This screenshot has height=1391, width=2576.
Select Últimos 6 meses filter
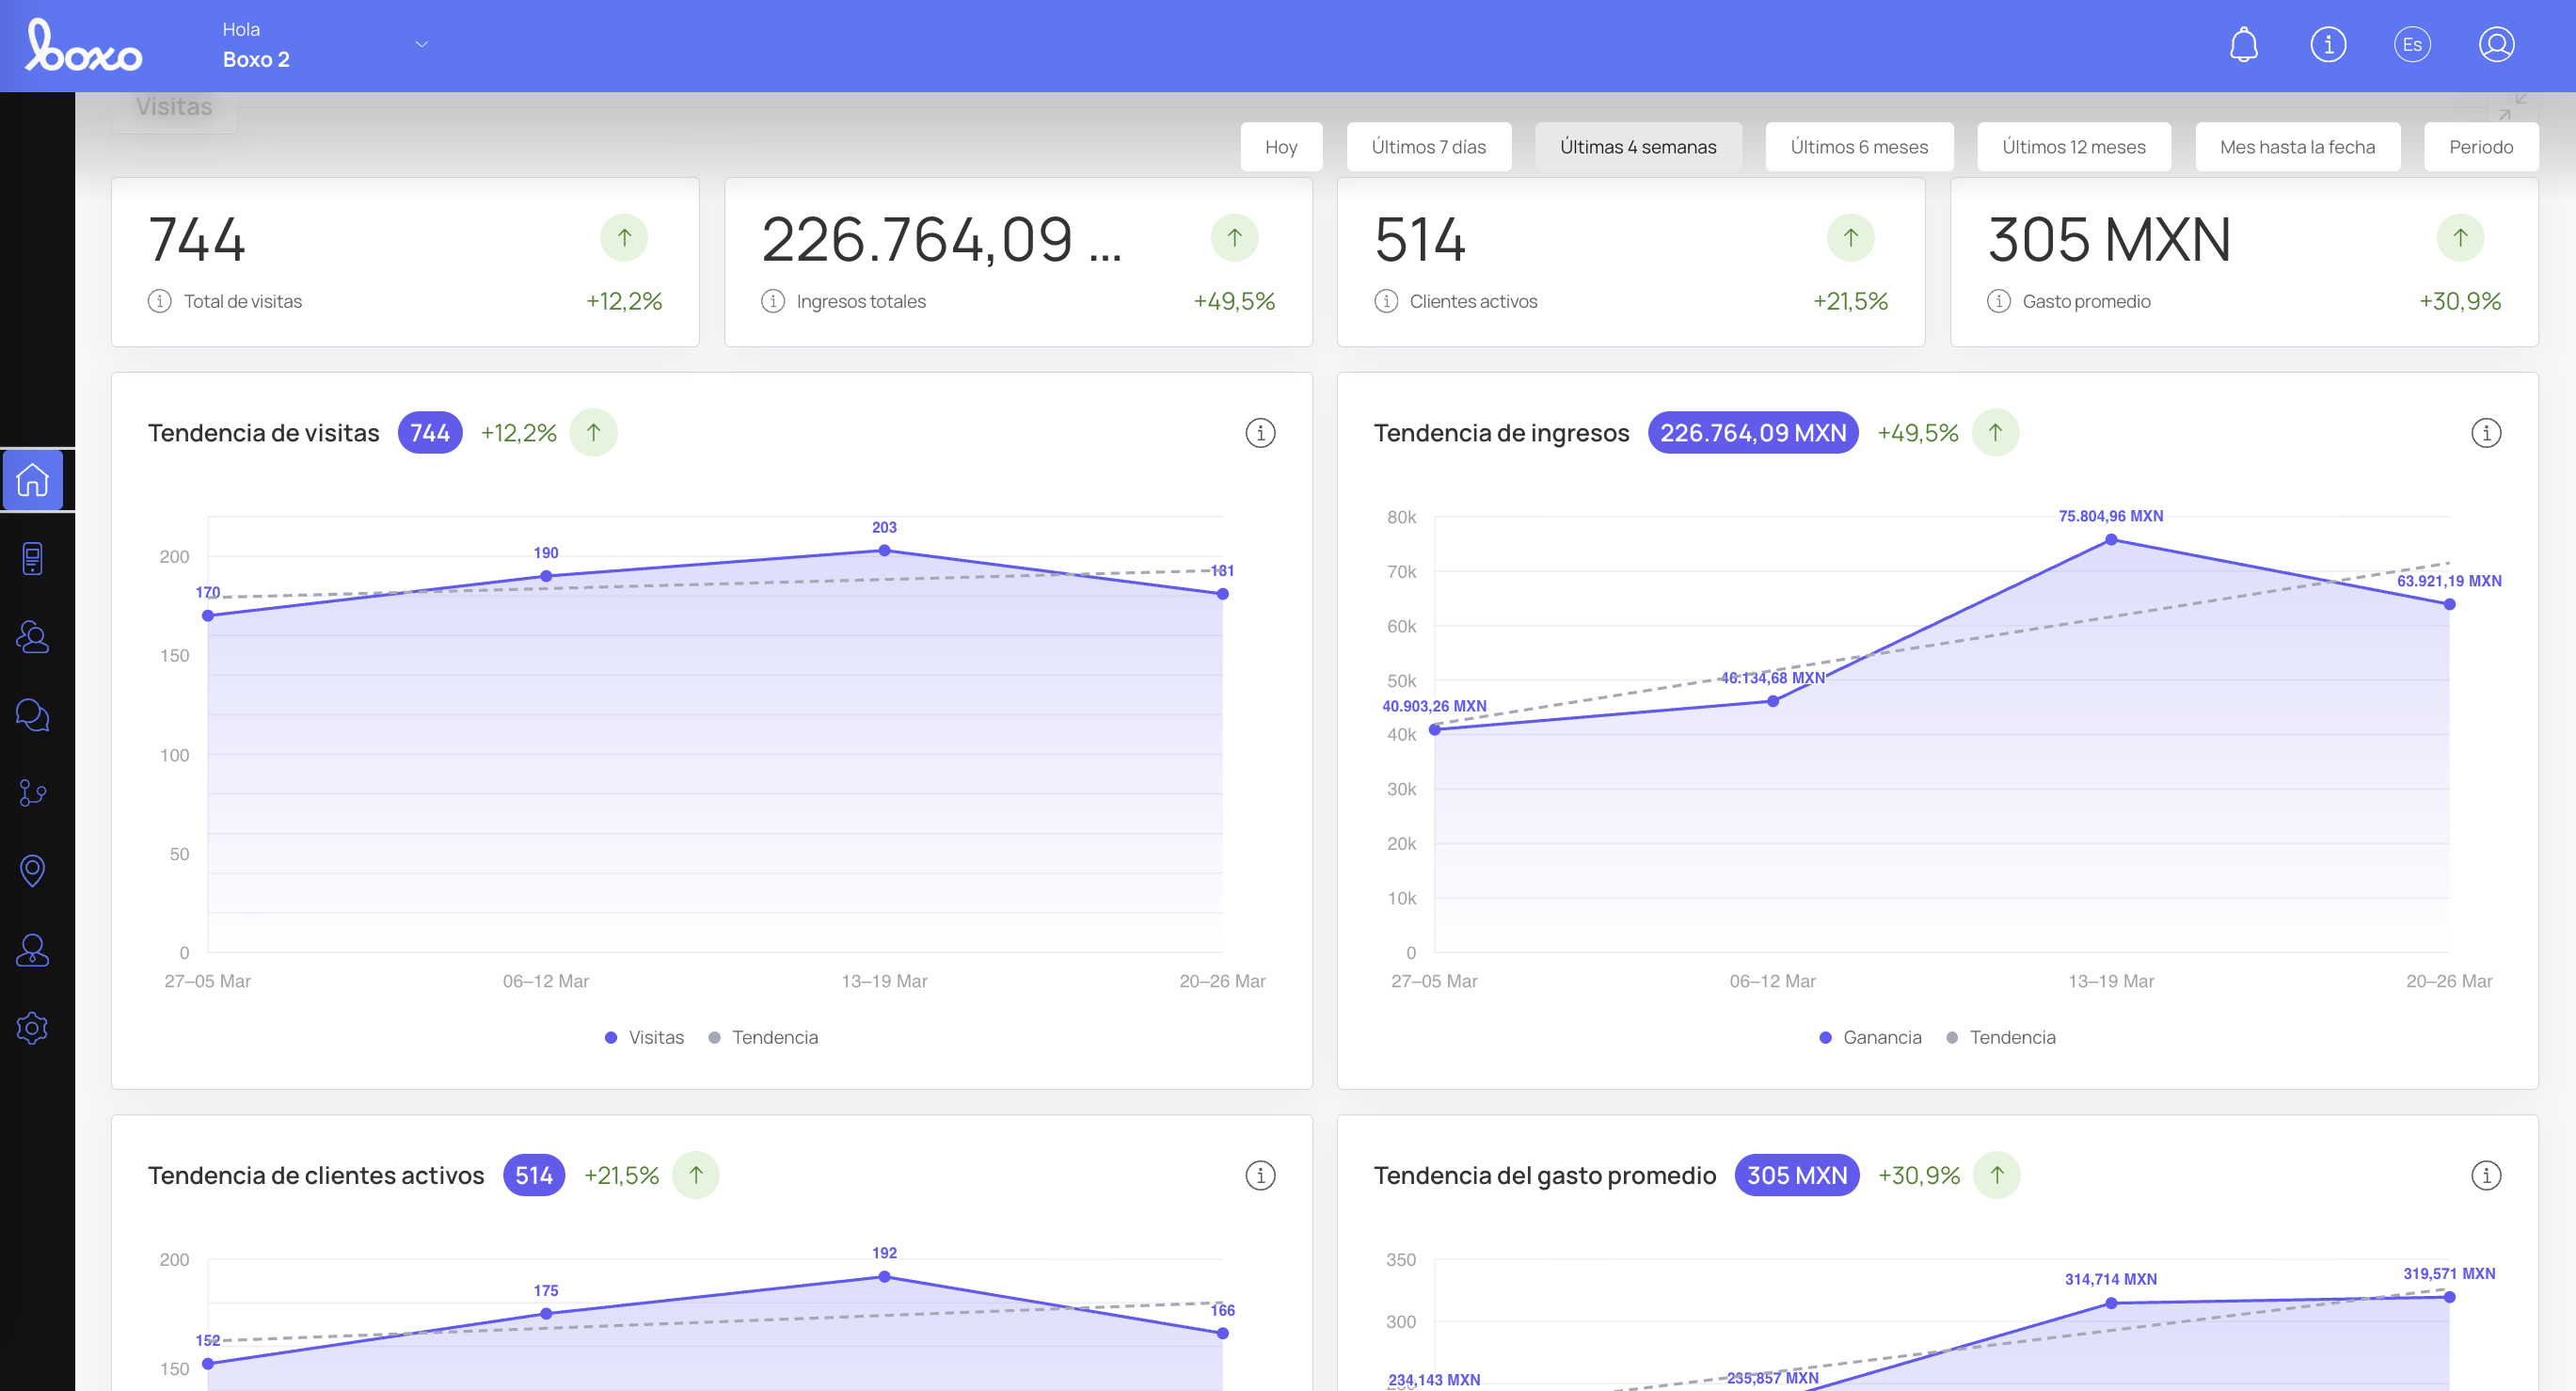1859,147
